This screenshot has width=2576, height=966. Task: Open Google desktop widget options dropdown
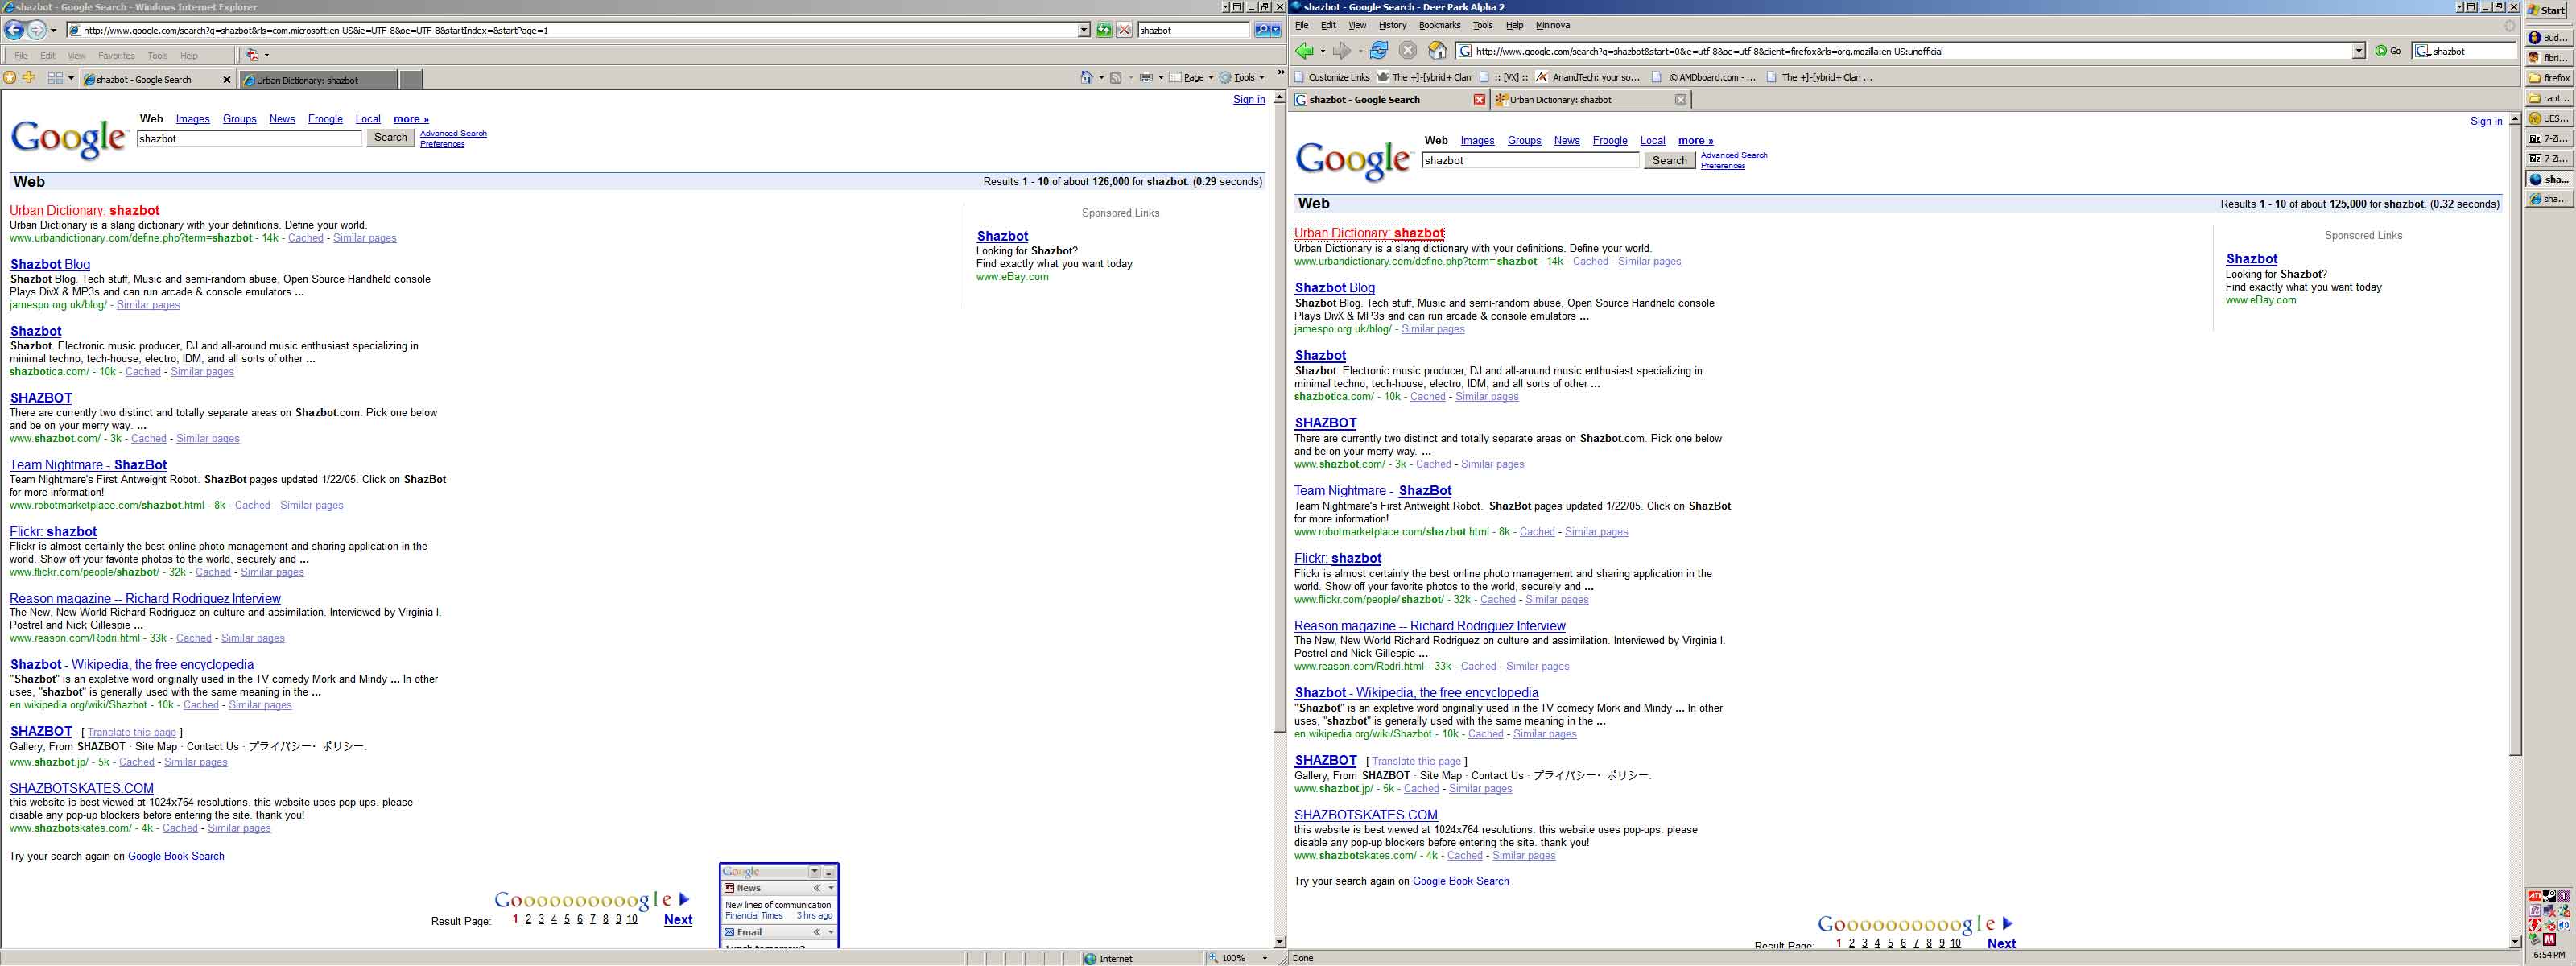814,872
